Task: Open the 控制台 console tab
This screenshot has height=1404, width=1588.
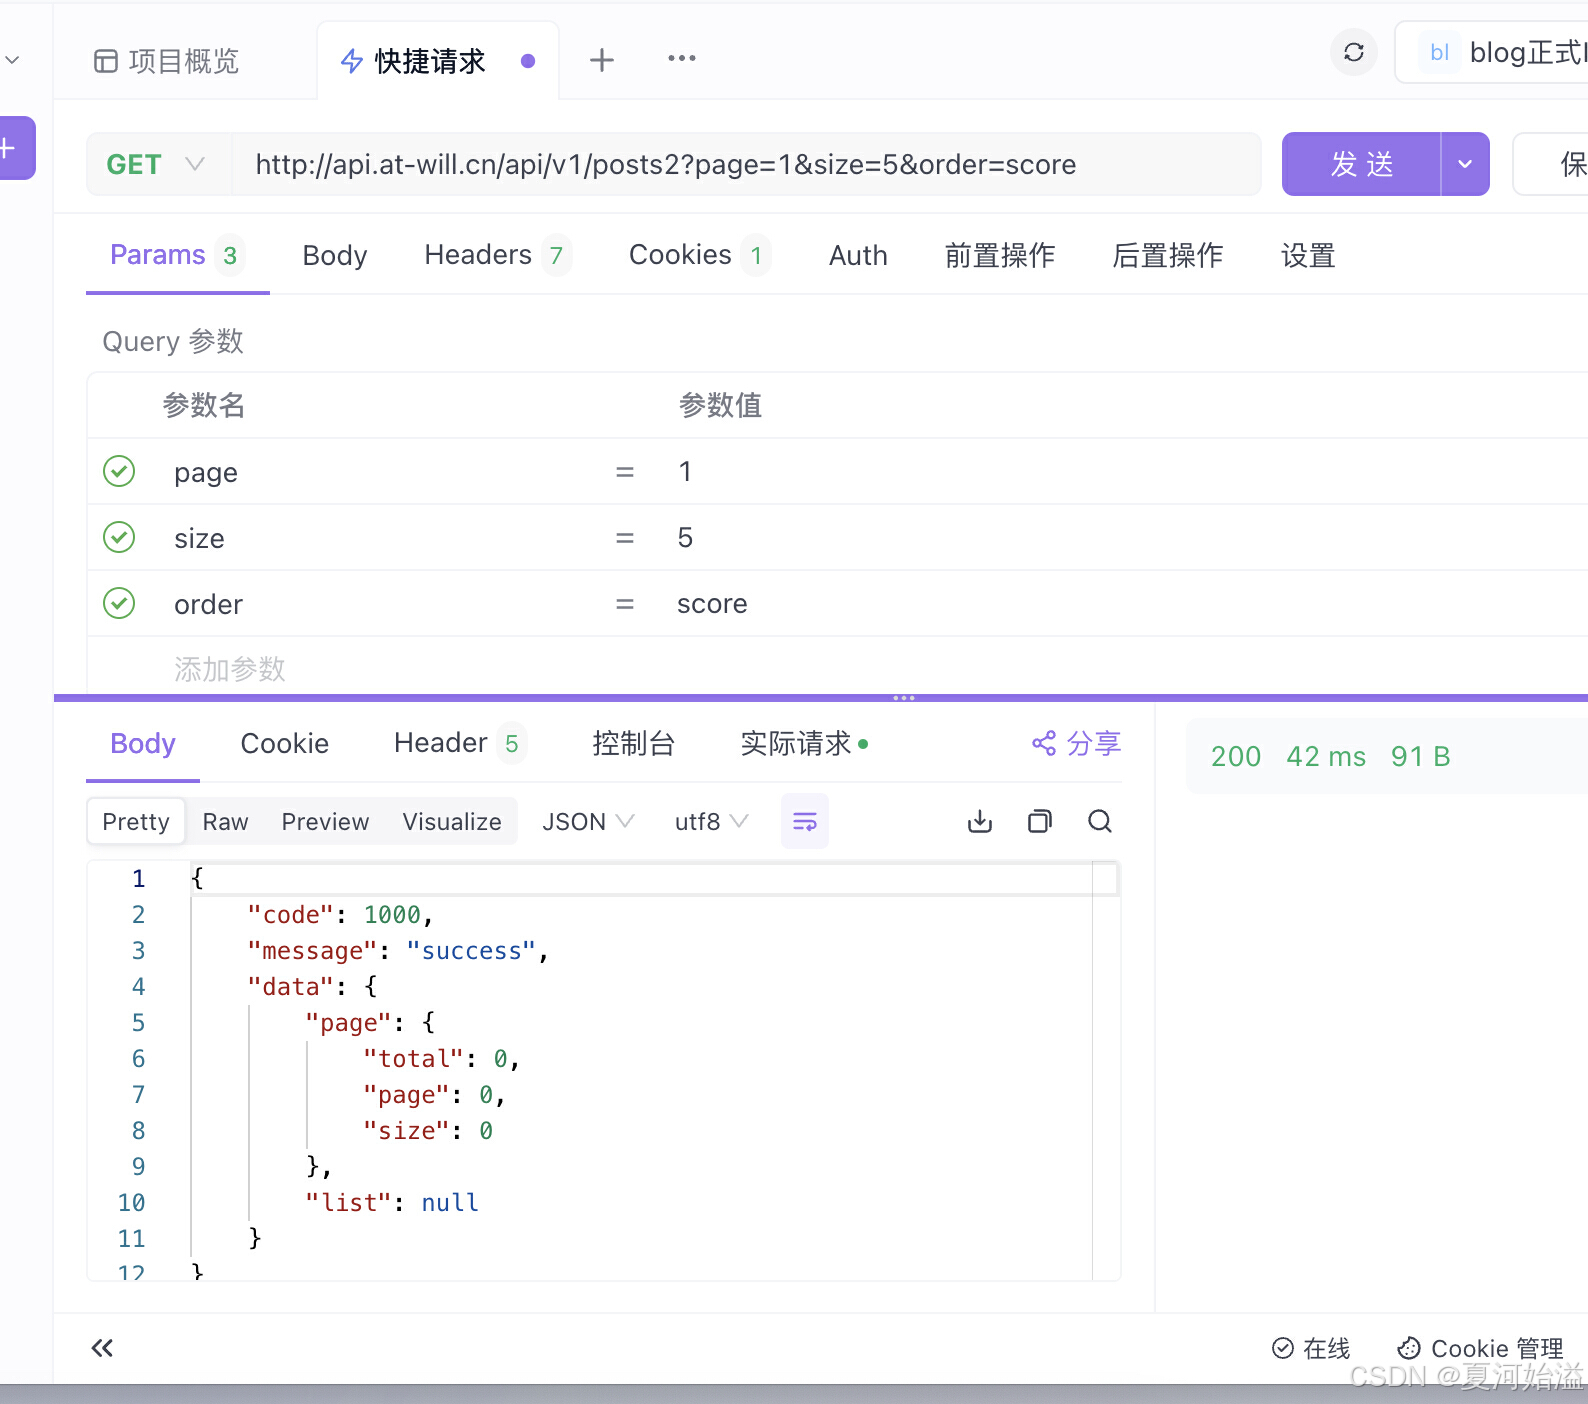Action: 634,743
